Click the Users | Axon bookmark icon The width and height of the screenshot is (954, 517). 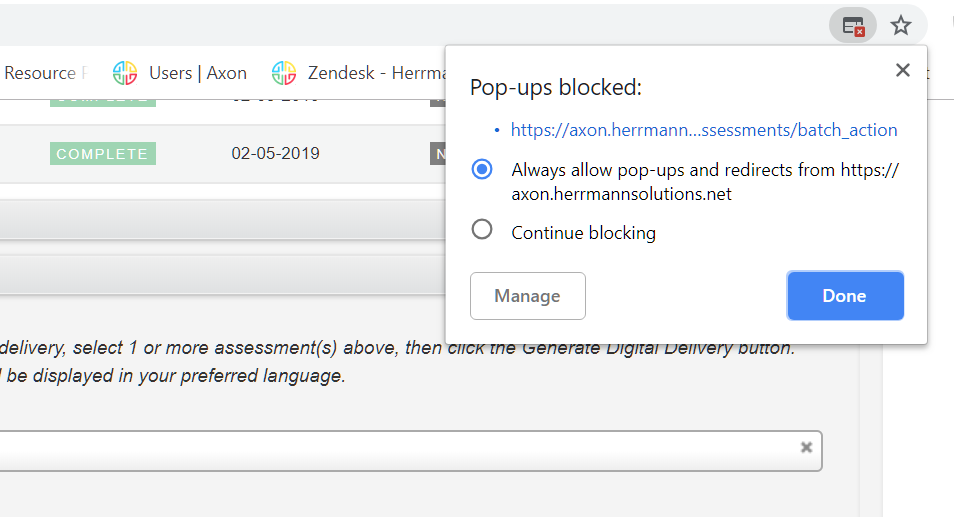coord(125,73)
